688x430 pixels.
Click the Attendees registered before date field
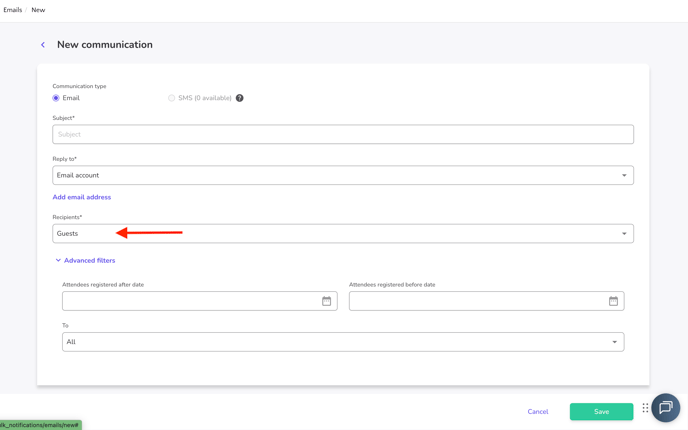477,301
